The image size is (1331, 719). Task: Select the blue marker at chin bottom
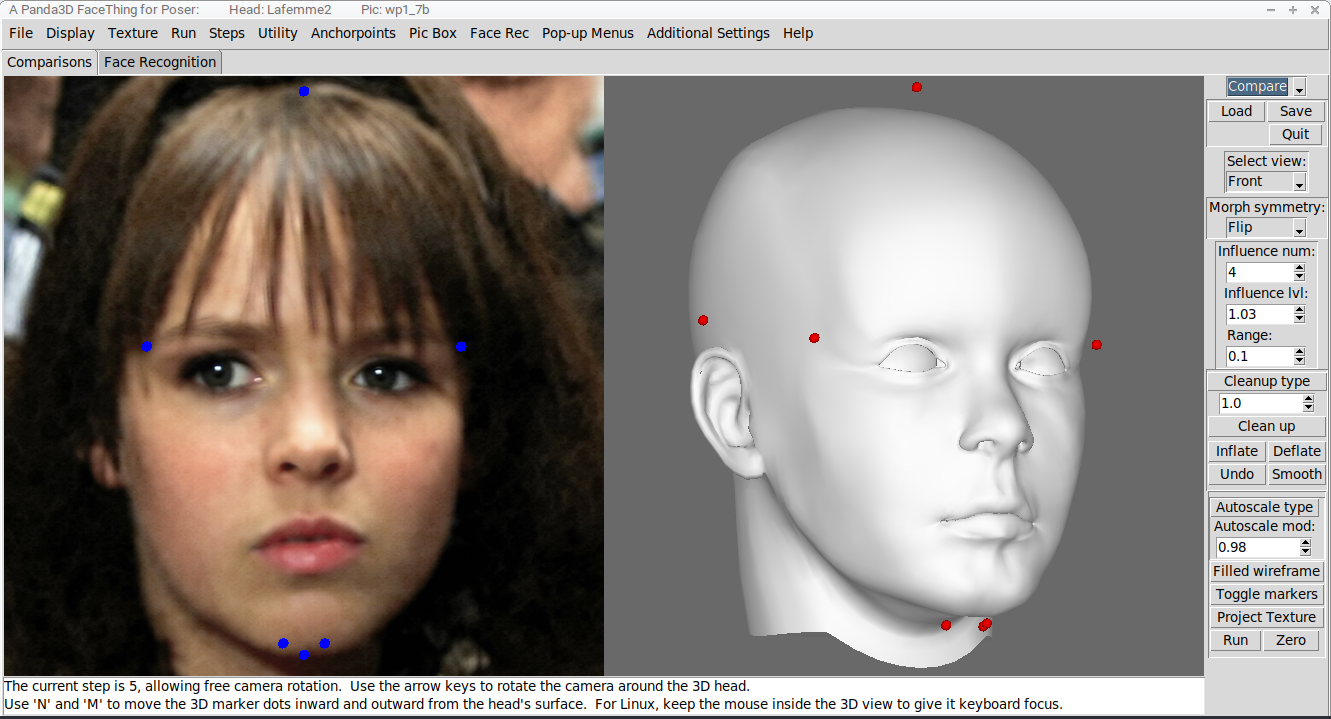click(304, 655)
